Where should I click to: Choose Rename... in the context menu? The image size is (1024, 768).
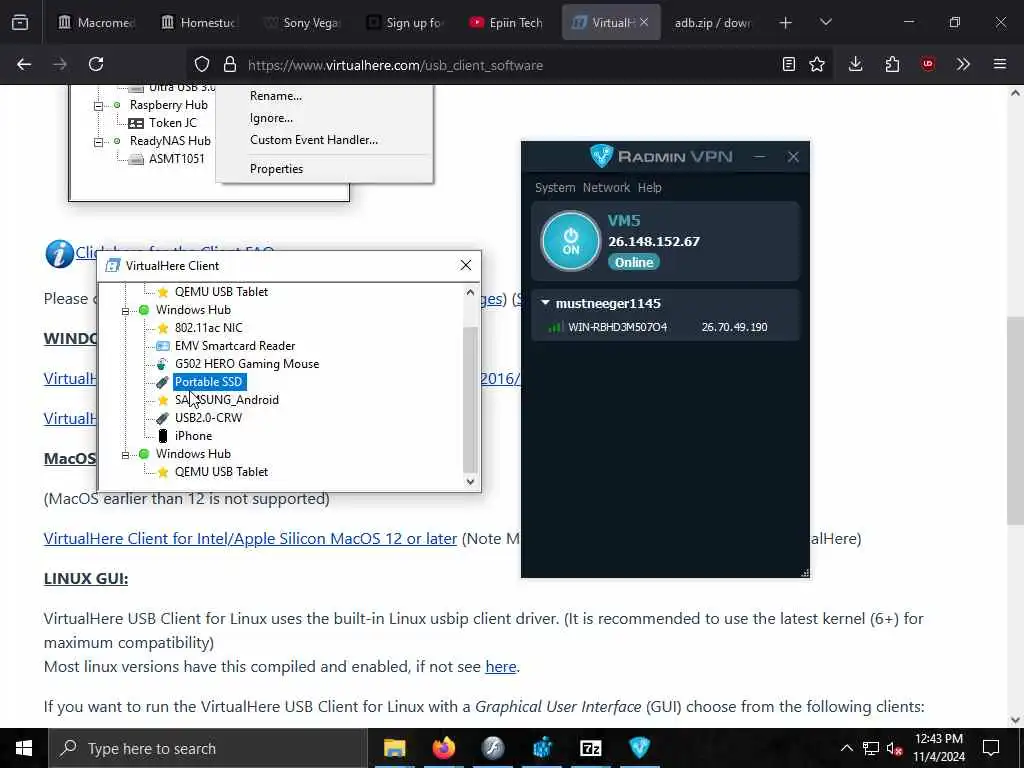tap(276, 96)
